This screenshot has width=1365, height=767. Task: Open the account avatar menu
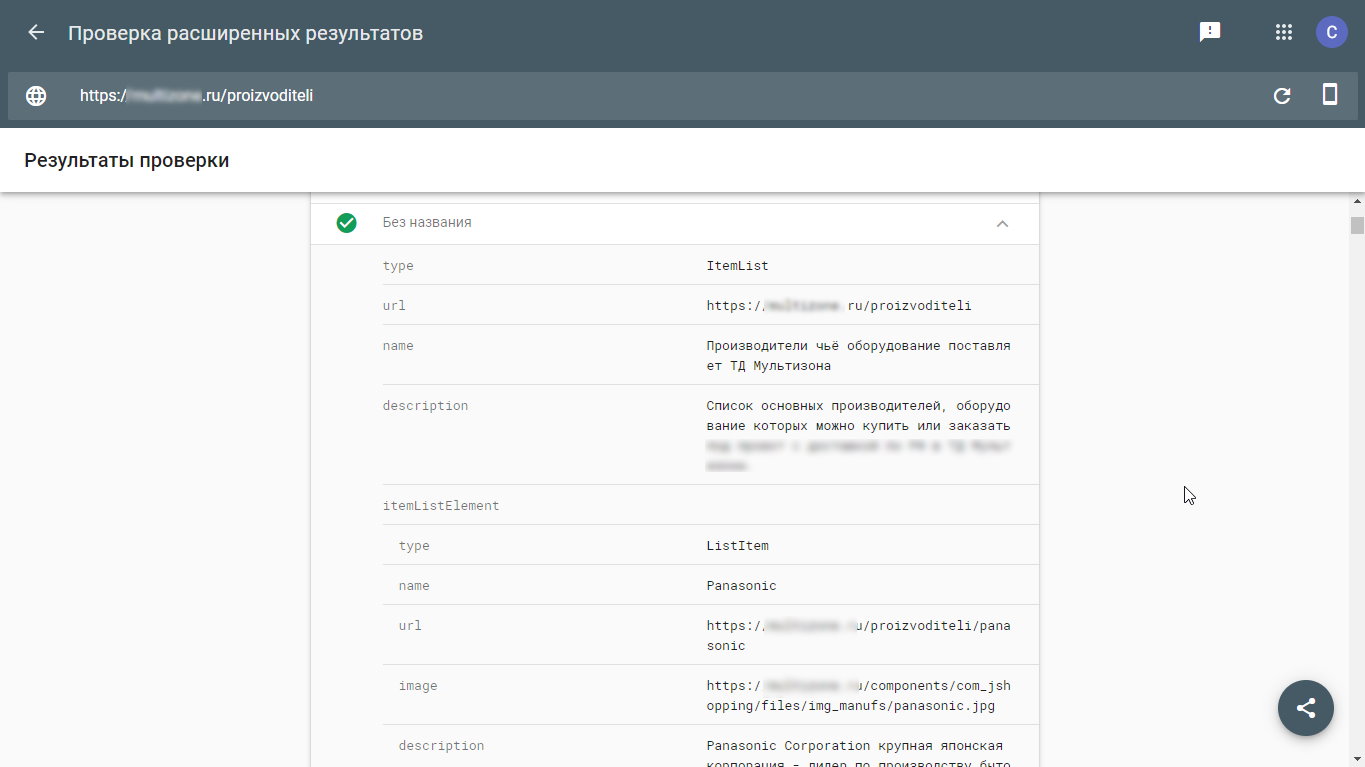tap(1331, 32)
